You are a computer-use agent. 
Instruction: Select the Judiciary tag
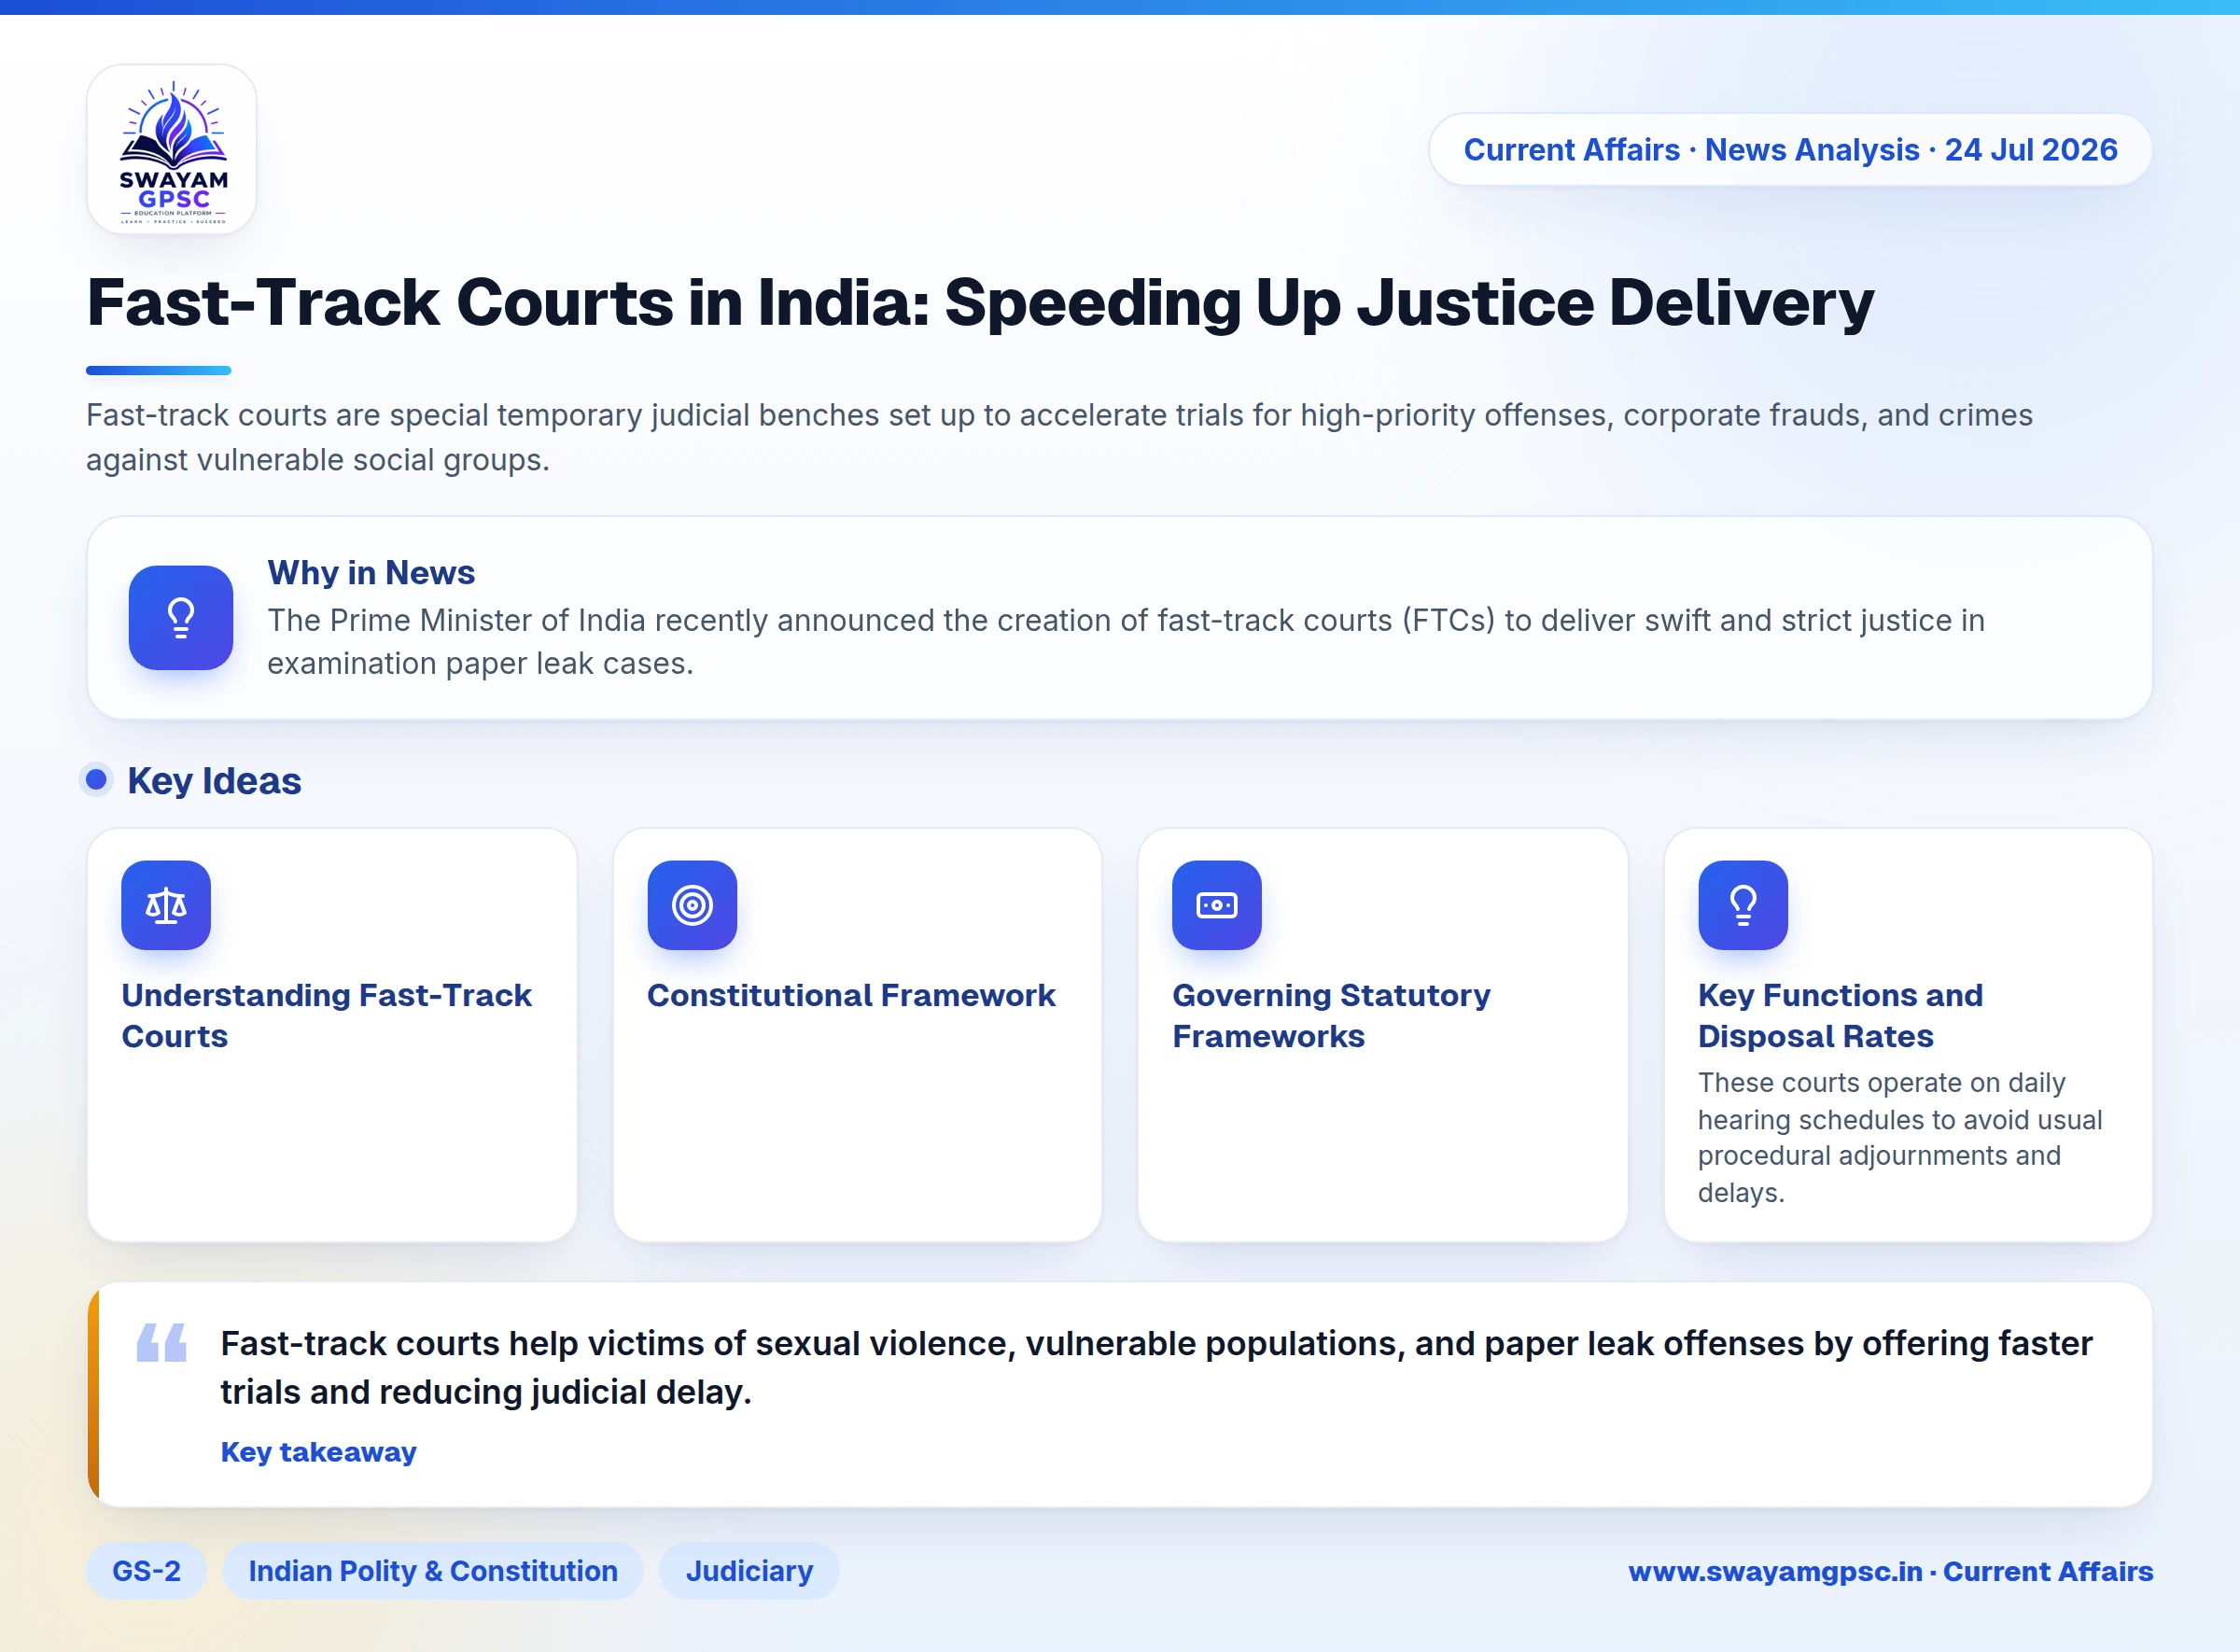click(749, 1571)
